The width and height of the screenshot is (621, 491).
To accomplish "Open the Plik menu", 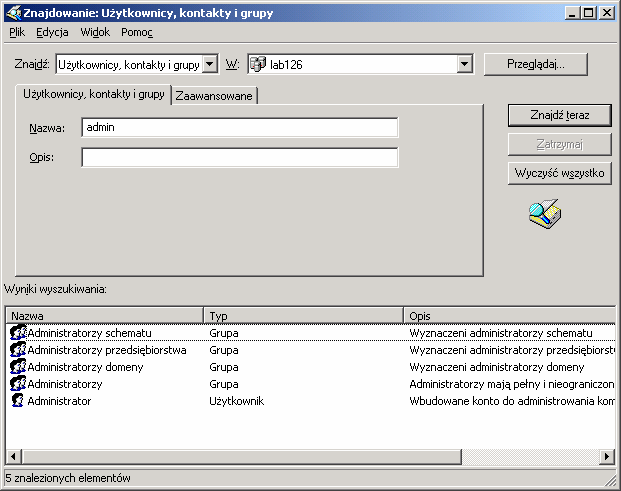I will click(x=17, y=32).
